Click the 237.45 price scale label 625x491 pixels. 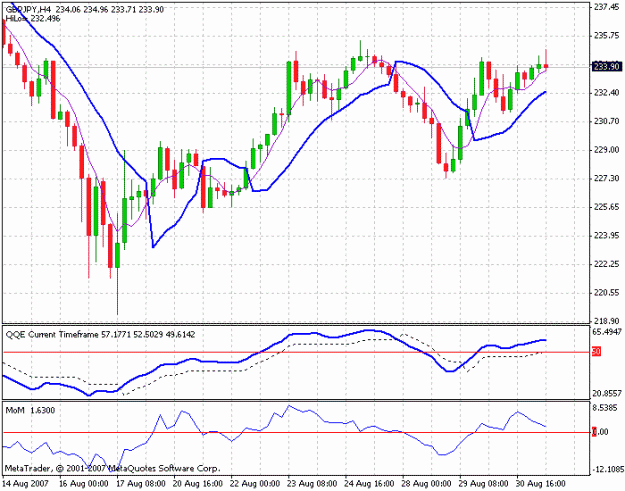[607, 7]
